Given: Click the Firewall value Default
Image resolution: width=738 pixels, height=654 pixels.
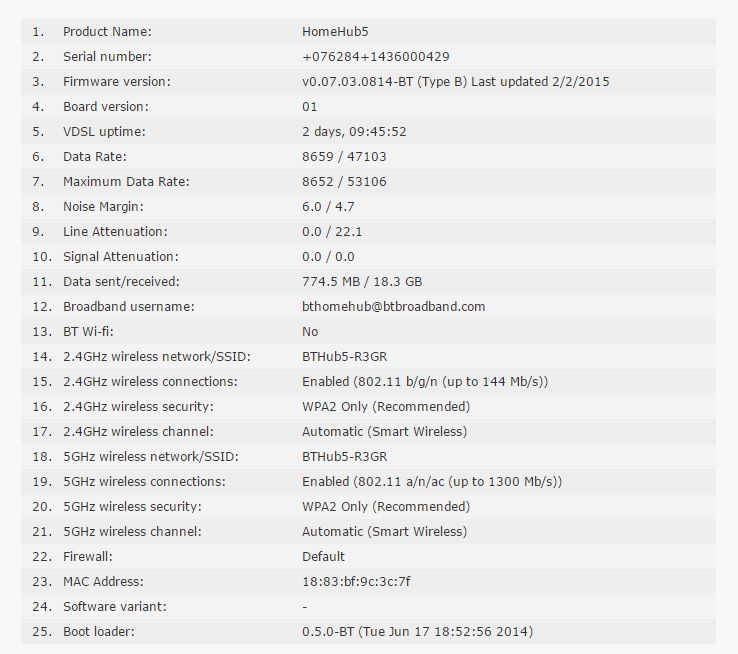Looking at the screenshot, I should pos(323,556).
